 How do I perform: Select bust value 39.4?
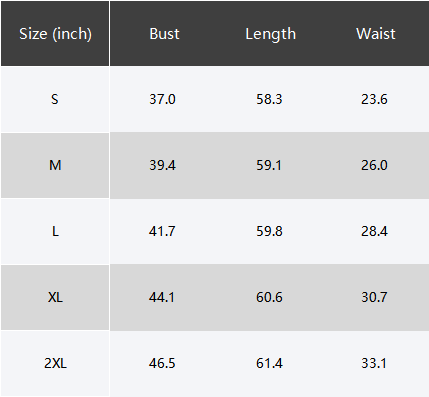click(x=162, y=165)
